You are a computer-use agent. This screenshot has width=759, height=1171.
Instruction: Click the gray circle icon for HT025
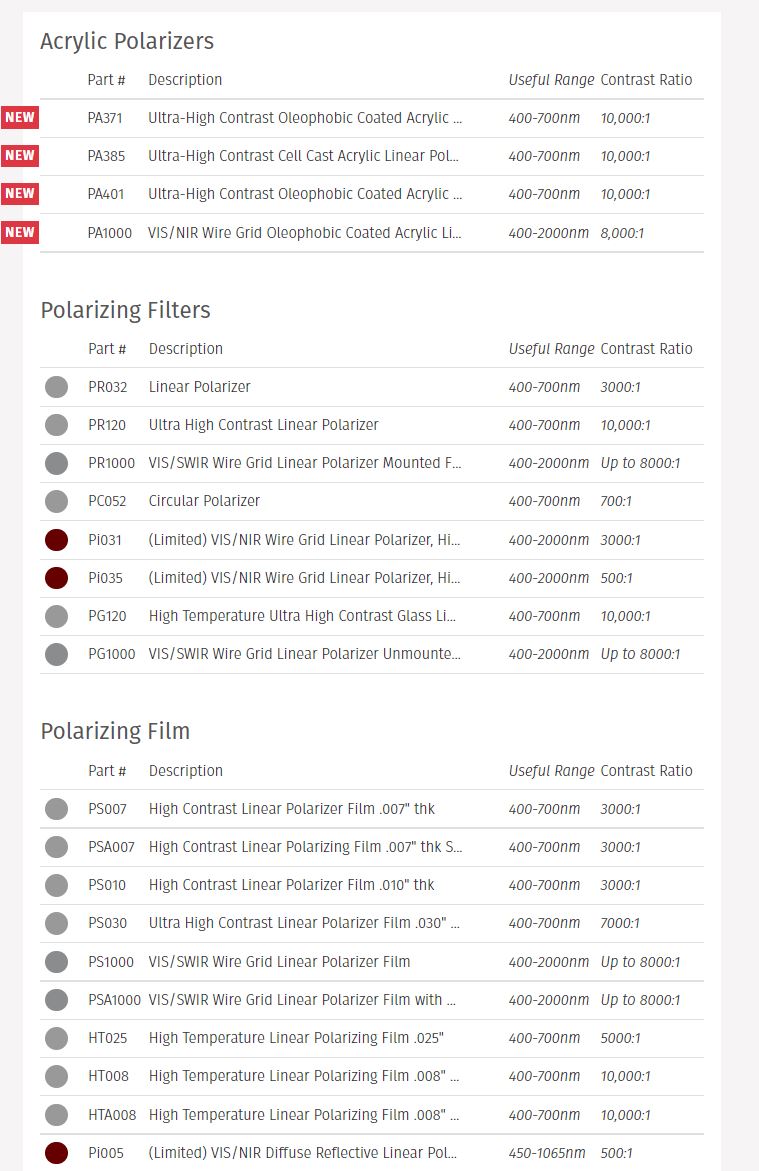point(57,1038)
